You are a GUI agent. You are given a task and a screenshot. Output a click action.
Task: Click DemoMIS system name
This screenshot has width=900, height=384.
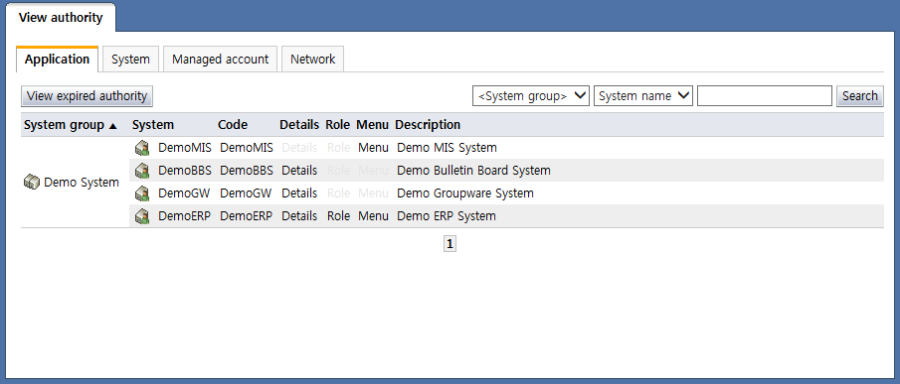185,148
